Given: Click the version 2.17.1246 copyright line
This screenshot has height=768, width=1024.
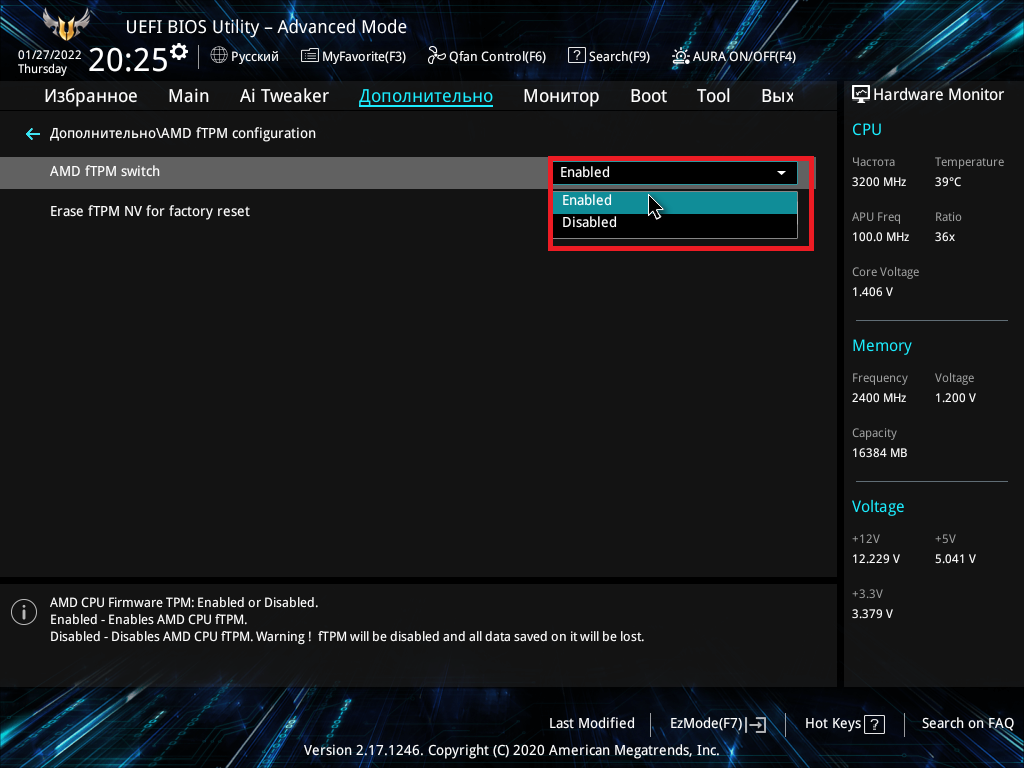Looking at the screenshot, I should 511,750.
